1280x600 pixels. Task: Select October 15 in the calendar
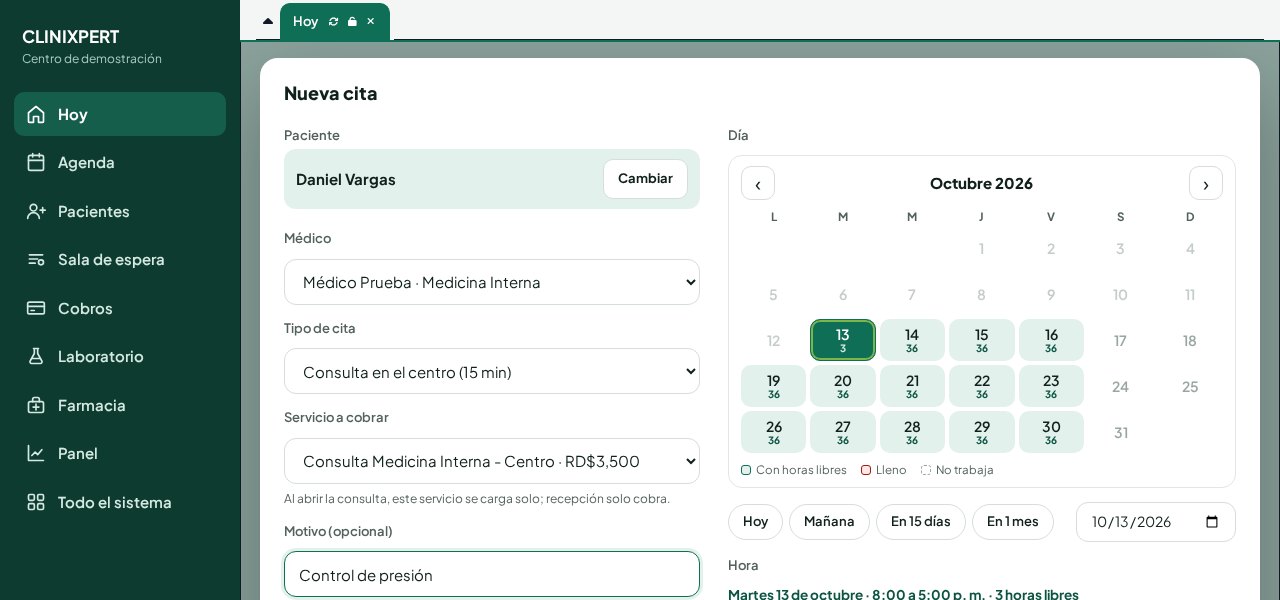tap(982, 340)
